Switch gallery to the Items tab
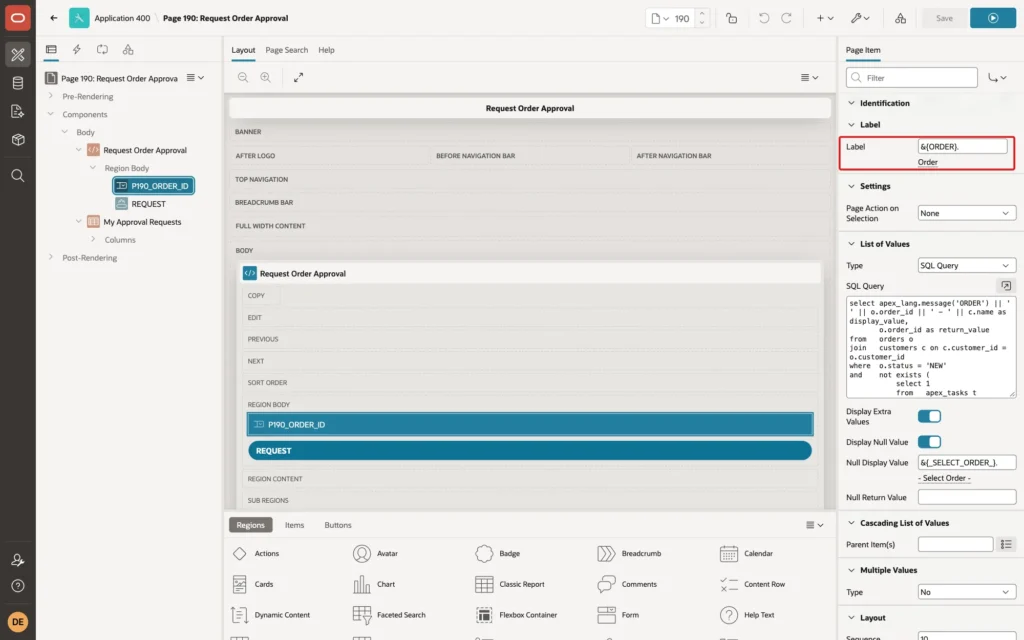 click(x=294, y=525)
